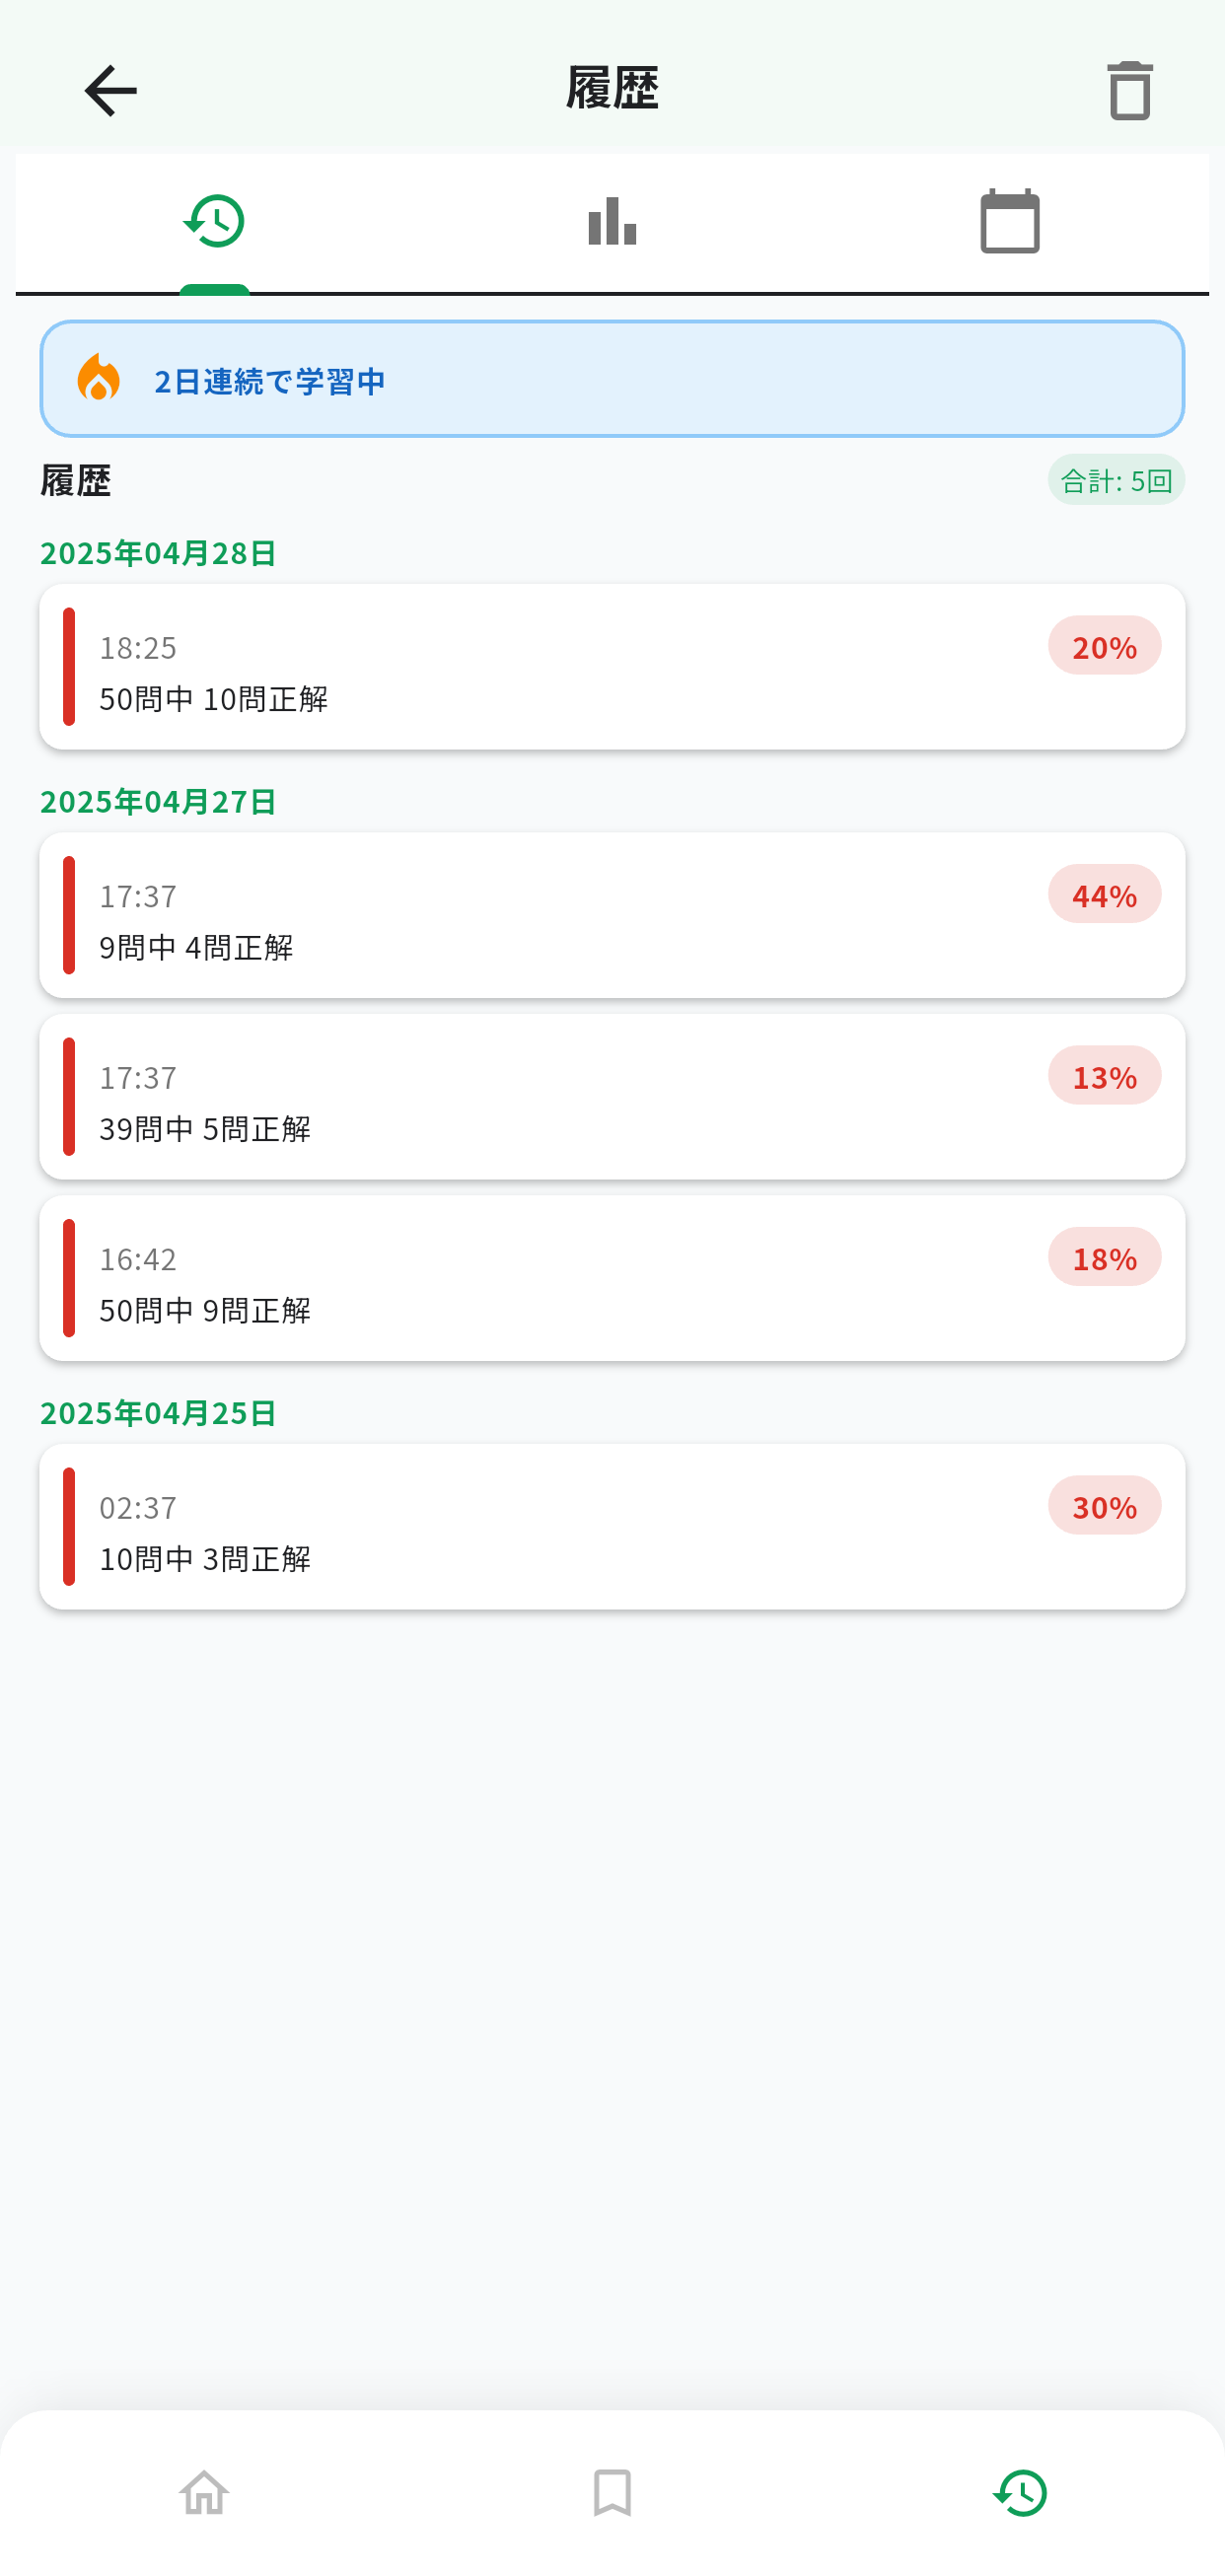Tap the 2025年04月27日 date header
The height and width of the screenshot is (2576, 1225).
click(158, 801)
